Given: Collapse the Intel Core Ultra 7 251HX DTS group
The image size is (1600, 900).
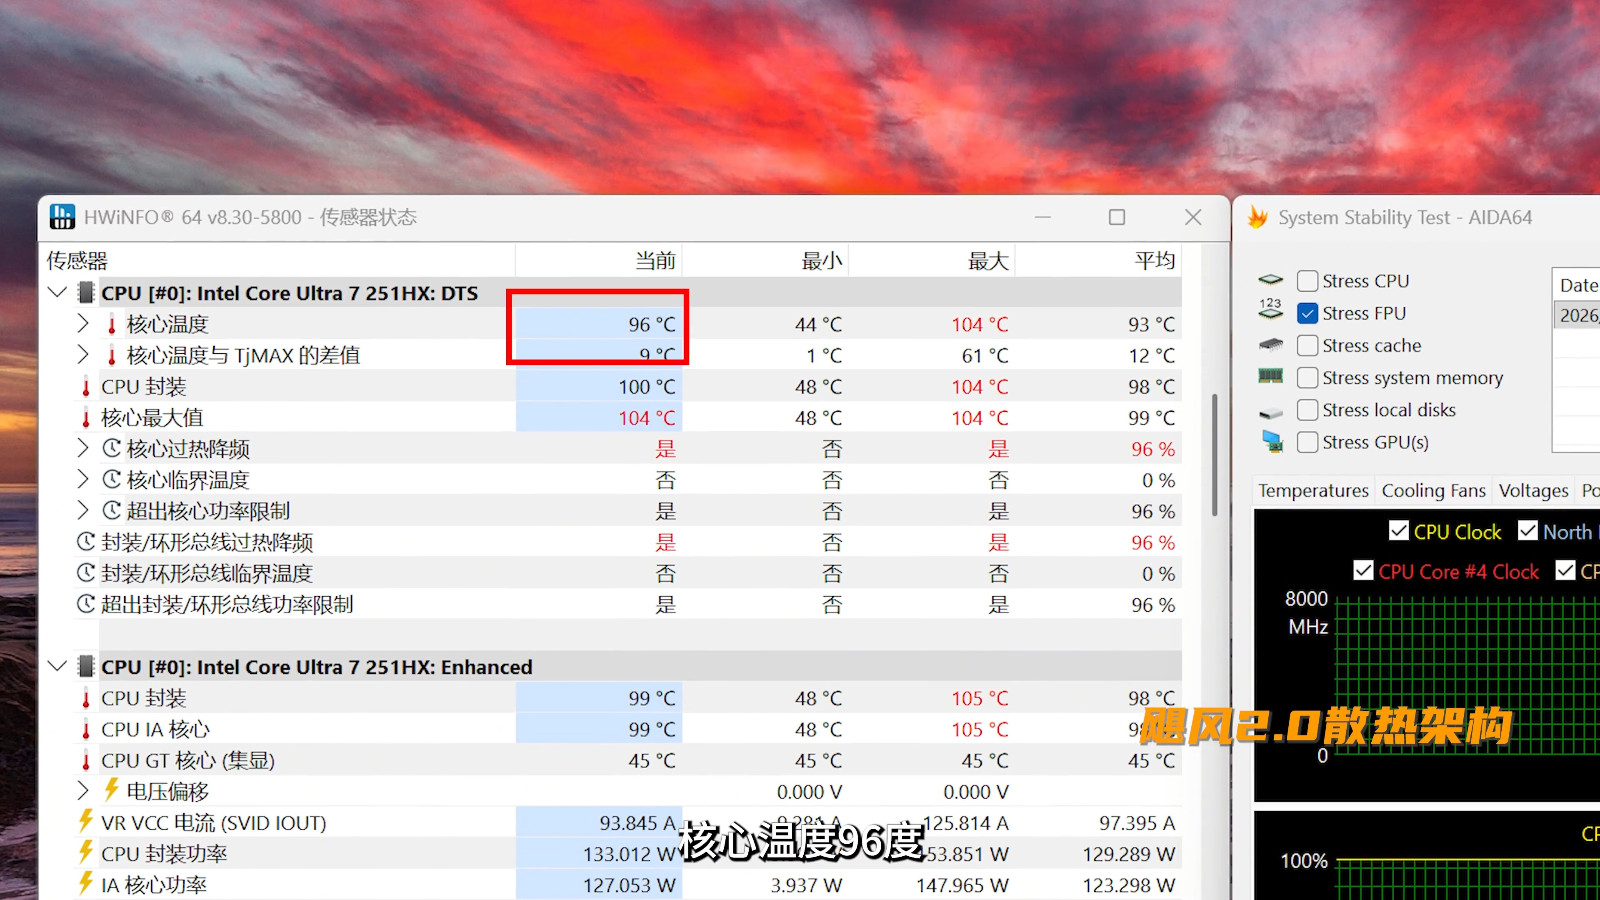Looking at the screenshot, I should click(58, 293).
